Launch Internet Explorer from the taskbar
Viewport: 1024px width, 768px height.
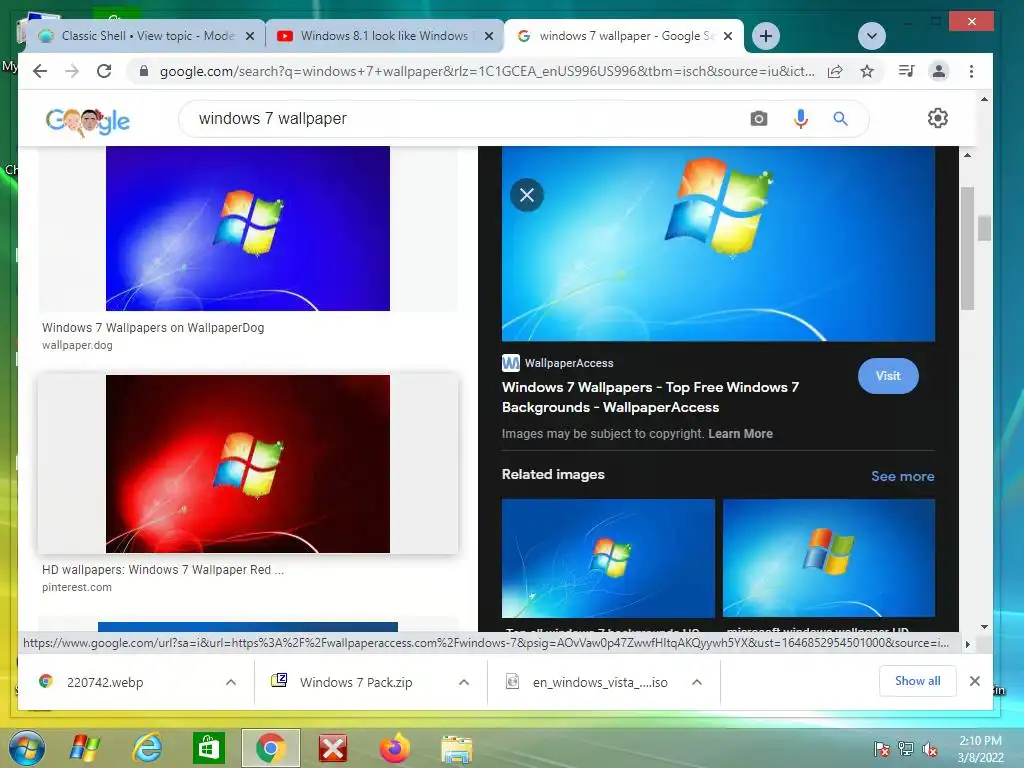(147, 748)
